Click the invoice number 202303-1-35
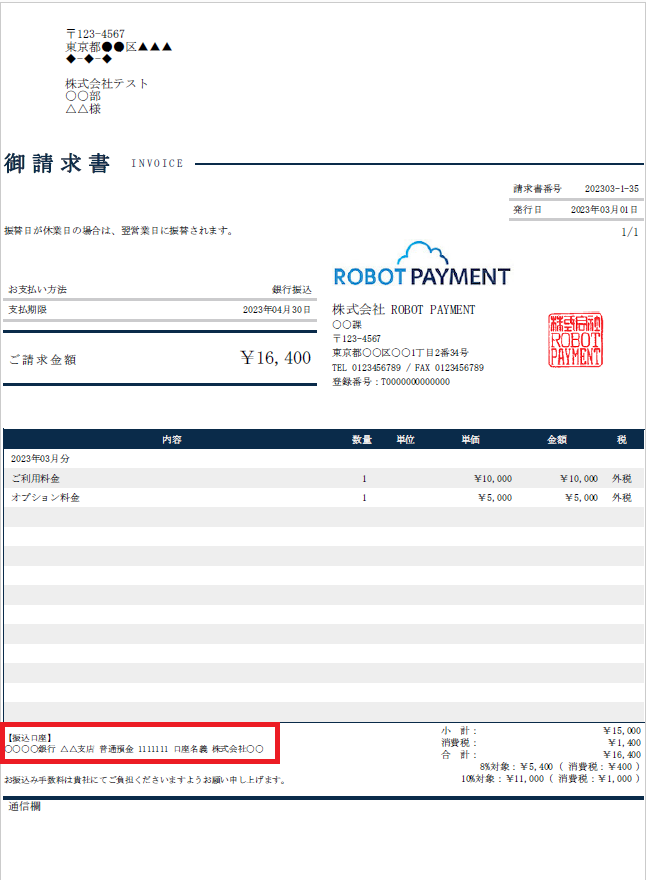Viewport: 646px width, 880px height. tap(611, 188)
